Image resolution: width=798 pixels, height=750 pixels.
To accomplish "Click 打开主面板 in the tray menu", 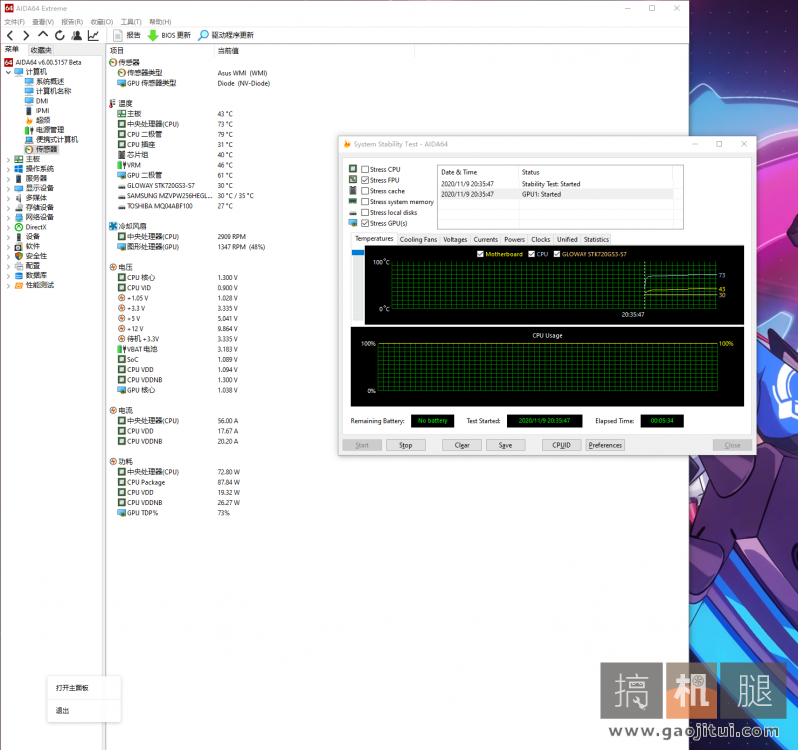I will tap(84, 688).
